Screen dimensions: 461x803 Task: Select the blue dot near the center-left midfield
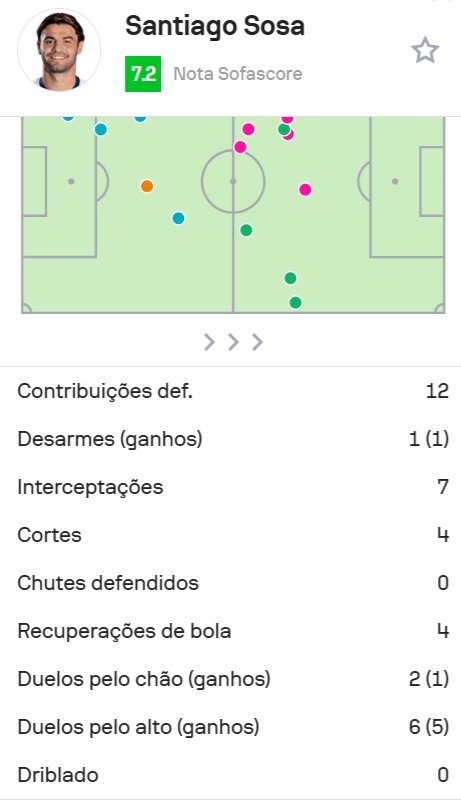(178, 218)
